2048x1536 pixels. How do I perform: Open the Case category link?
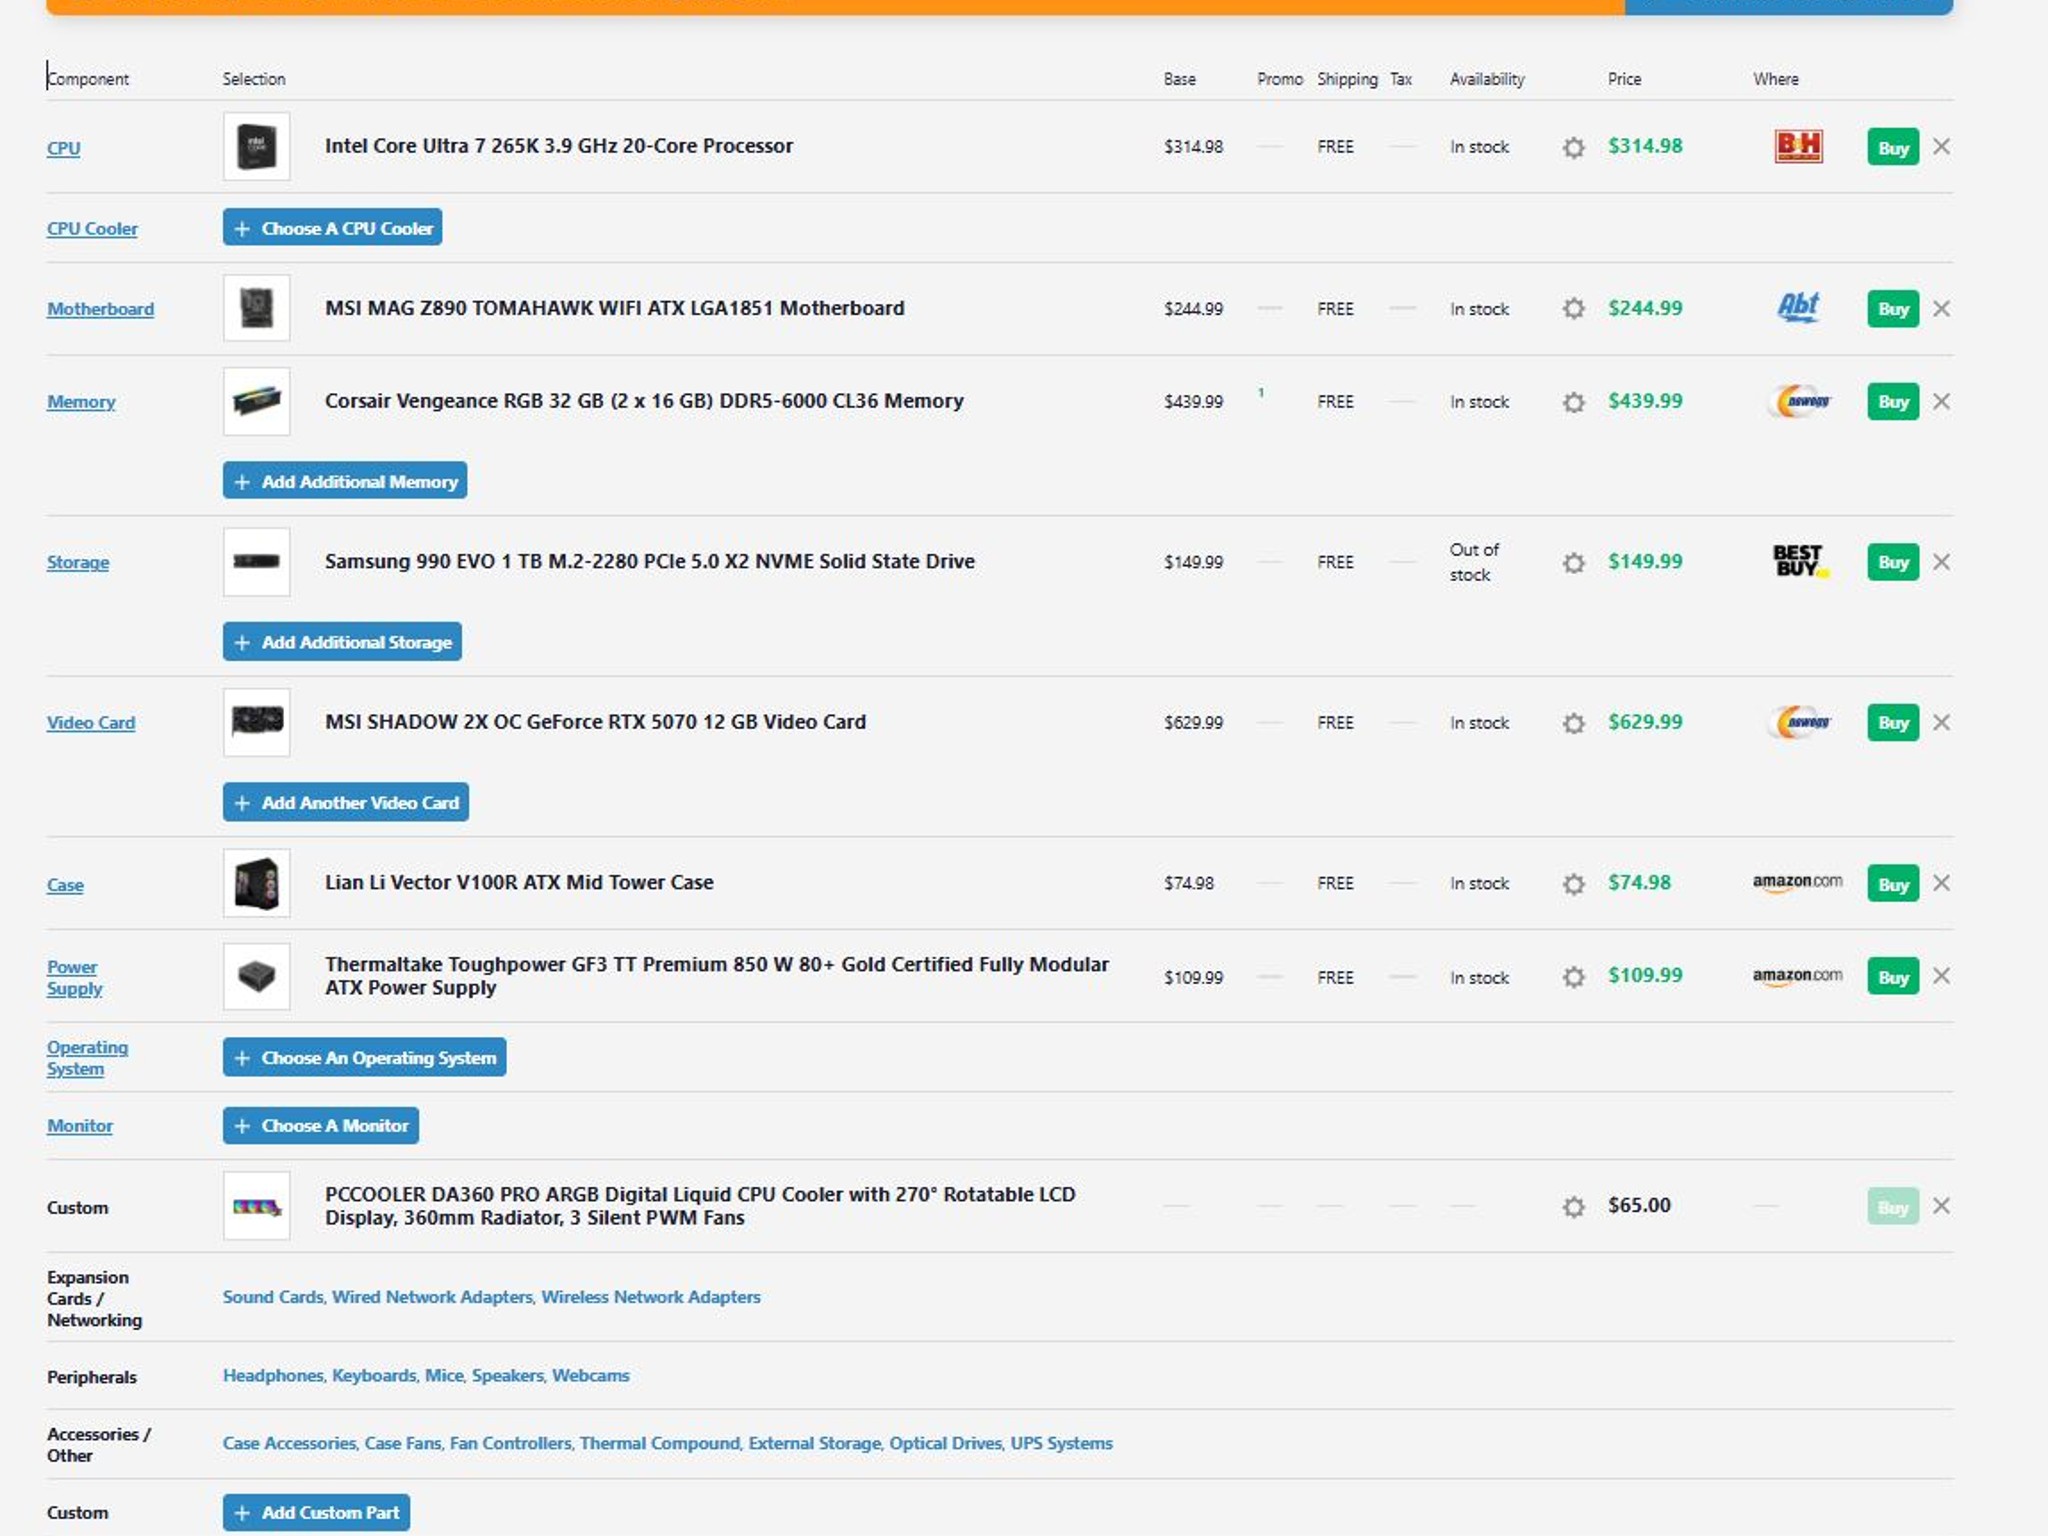65,884
